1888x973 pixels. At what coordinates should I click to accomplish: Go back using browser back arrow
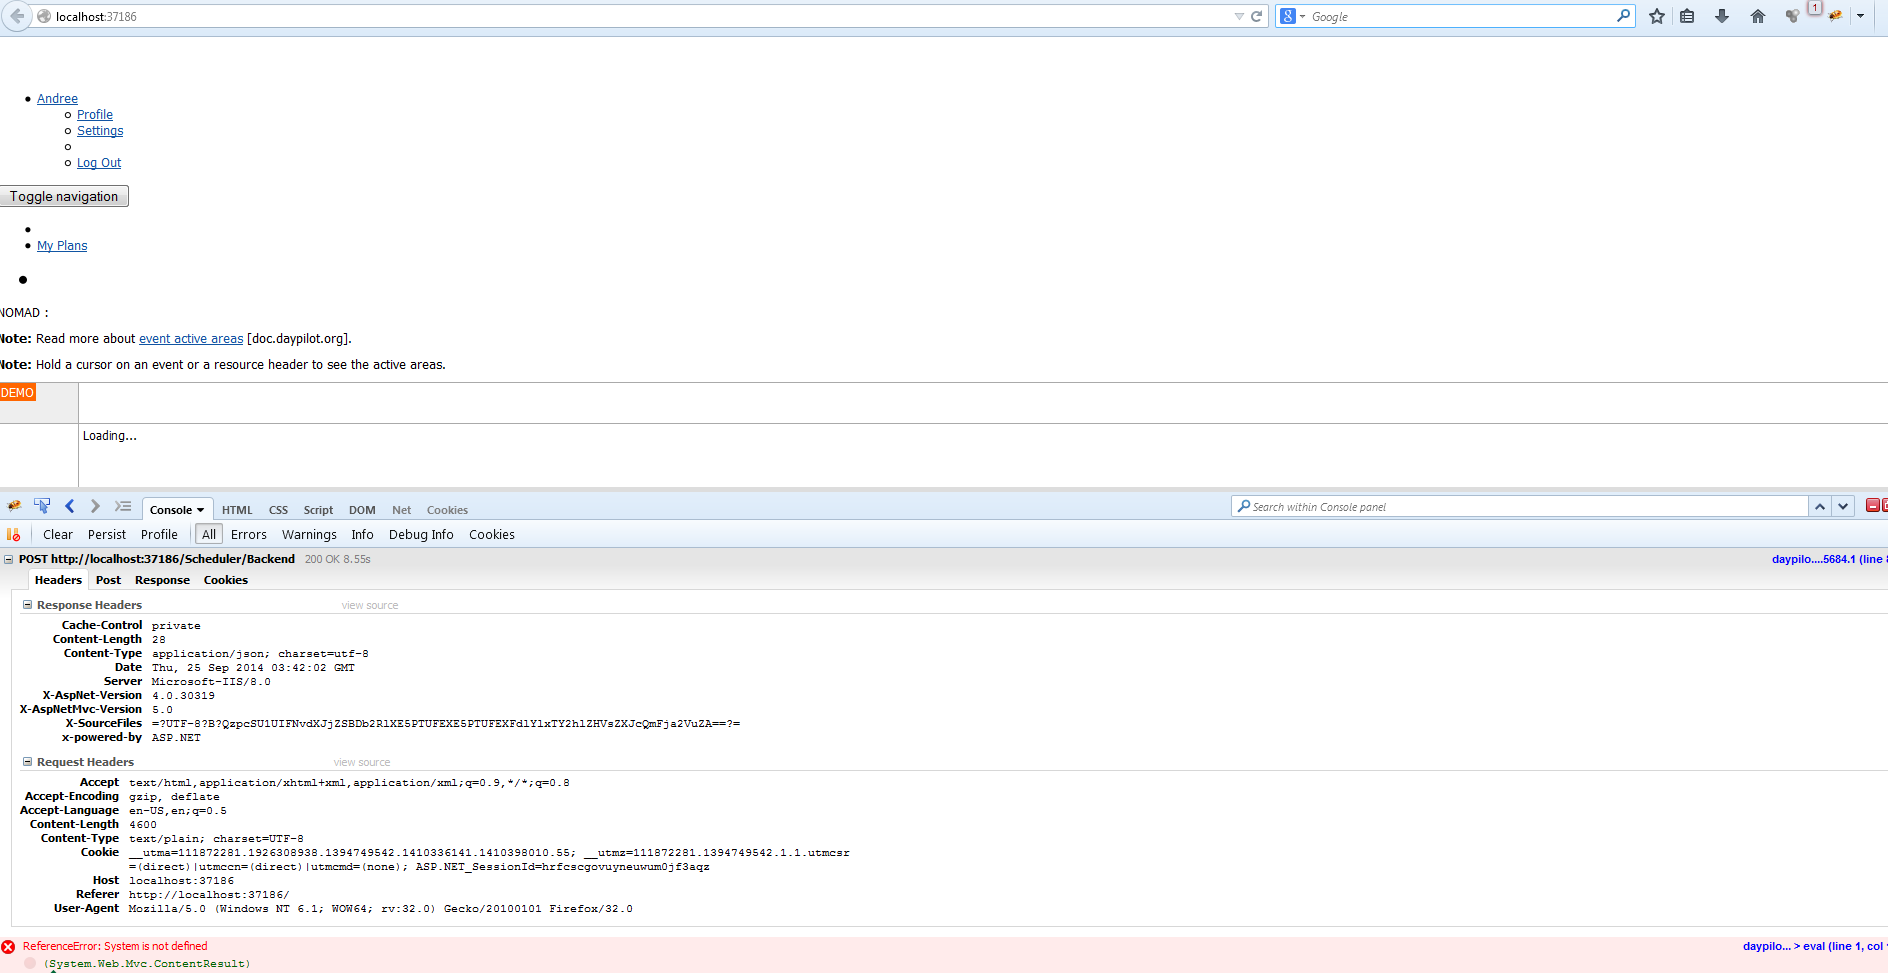click(x=17, y=16)
